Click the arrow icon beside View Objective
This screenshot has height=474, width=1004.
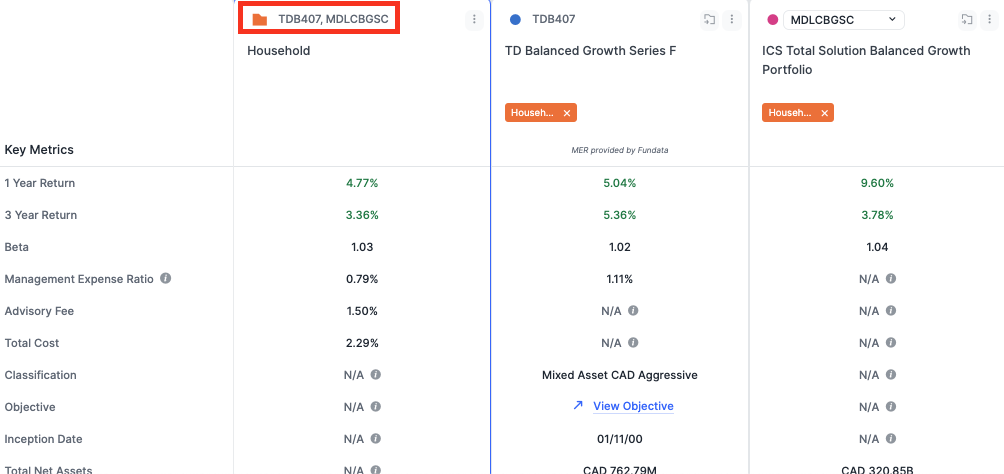(x=578, y=405)
